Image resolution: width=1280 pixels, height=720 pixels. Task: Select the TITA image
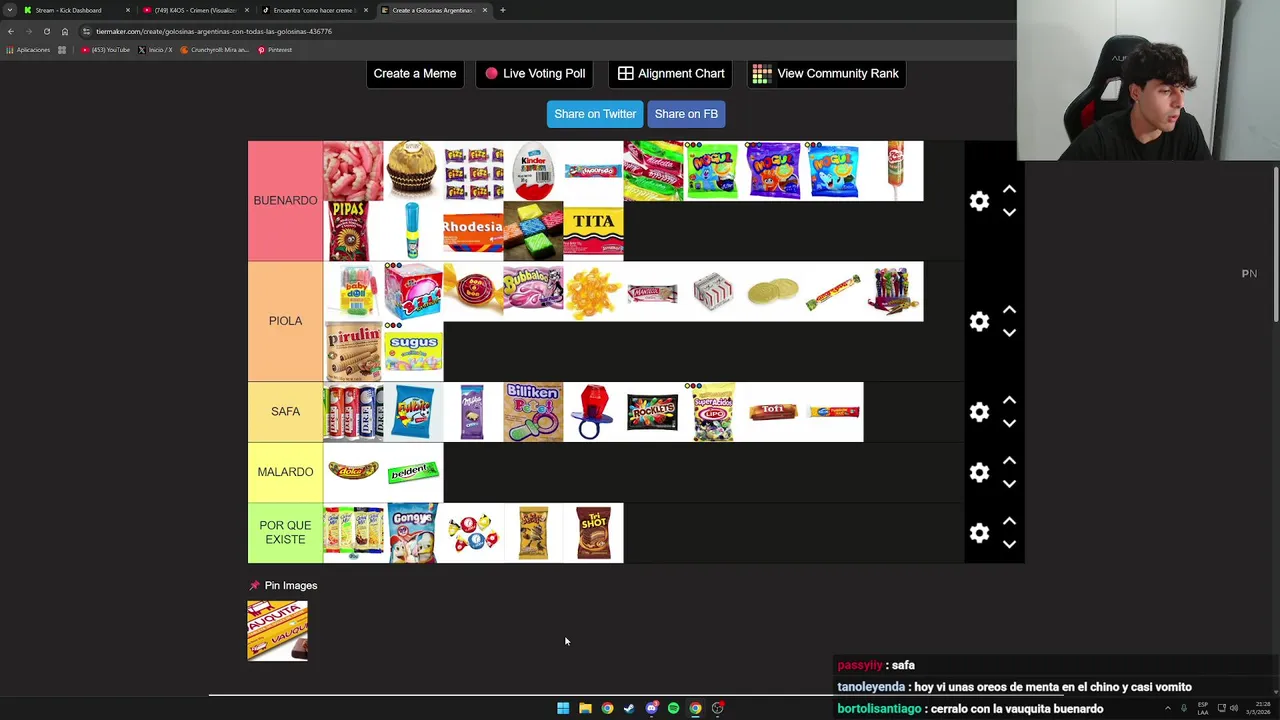593,231
